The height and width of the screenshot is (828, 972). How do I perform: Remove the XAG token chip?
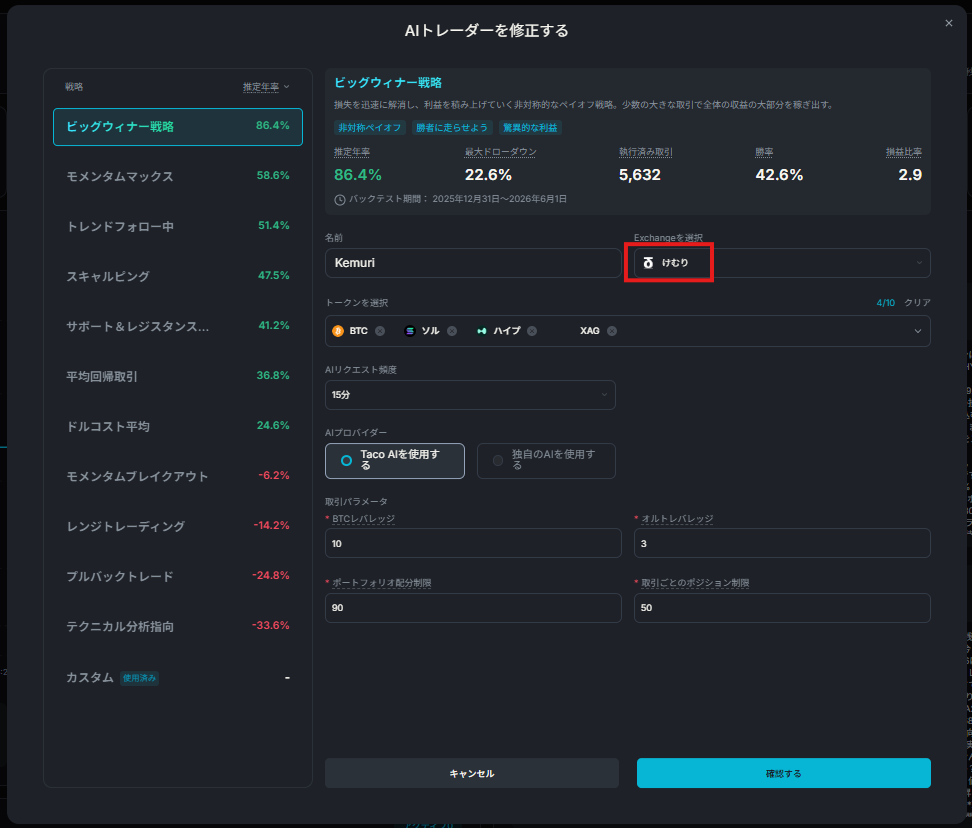tap(612, 331)
